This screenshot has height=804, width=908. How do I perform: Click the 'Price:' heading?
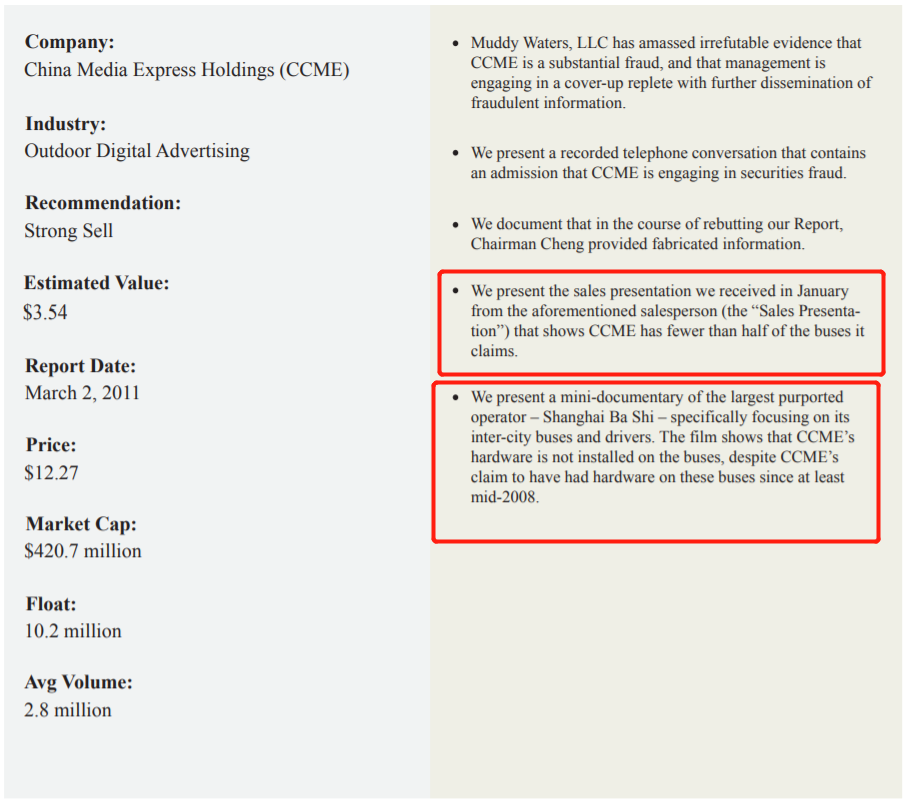(x=51, y=445)
